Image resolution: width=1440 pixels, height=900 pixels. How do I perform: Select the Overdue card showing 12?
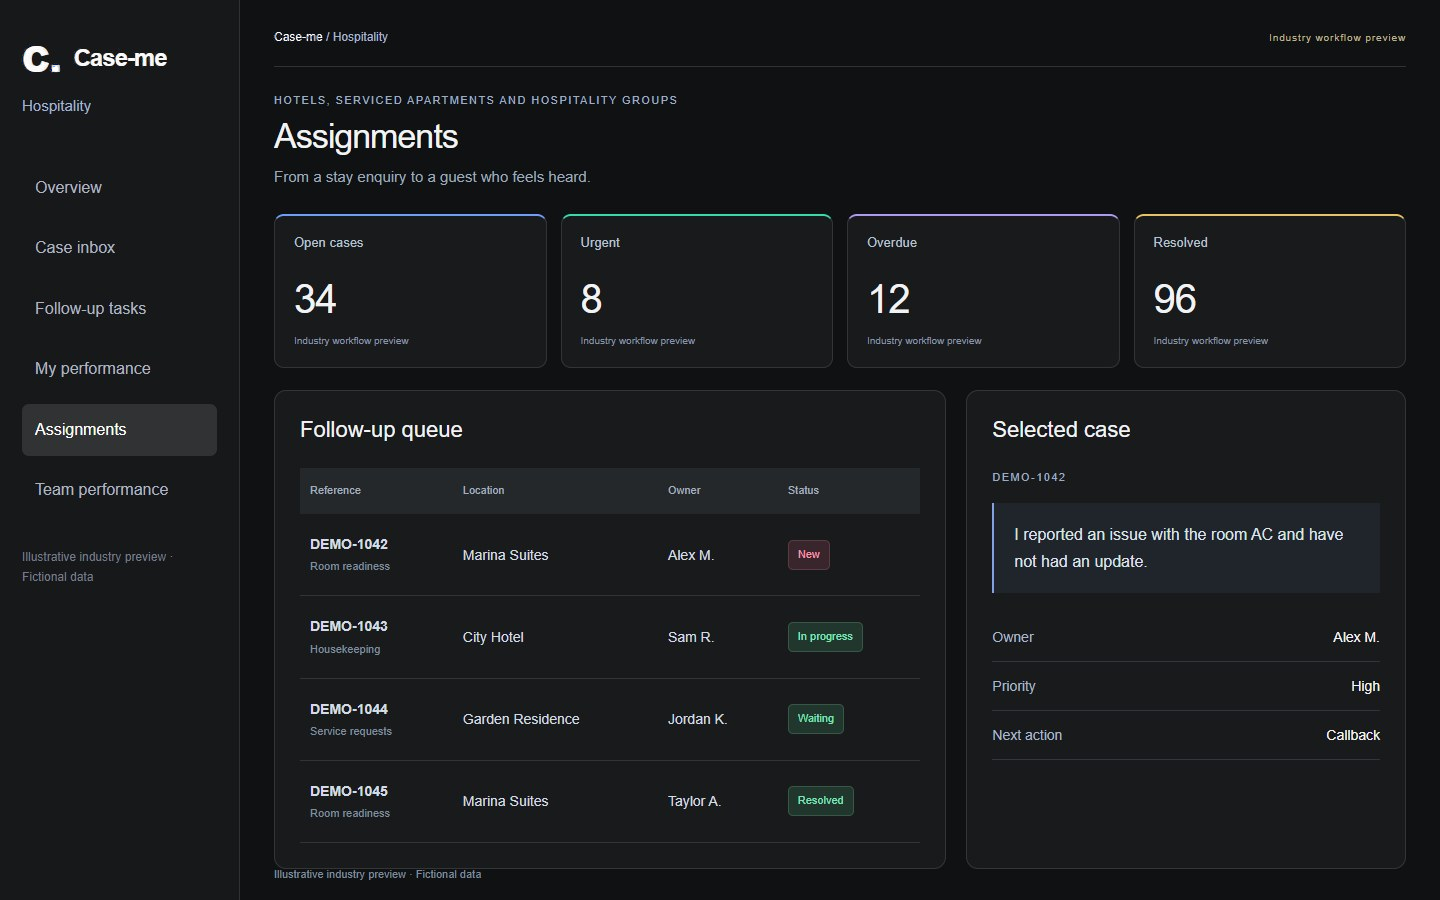pyautogui.click(x=983, y=291)
